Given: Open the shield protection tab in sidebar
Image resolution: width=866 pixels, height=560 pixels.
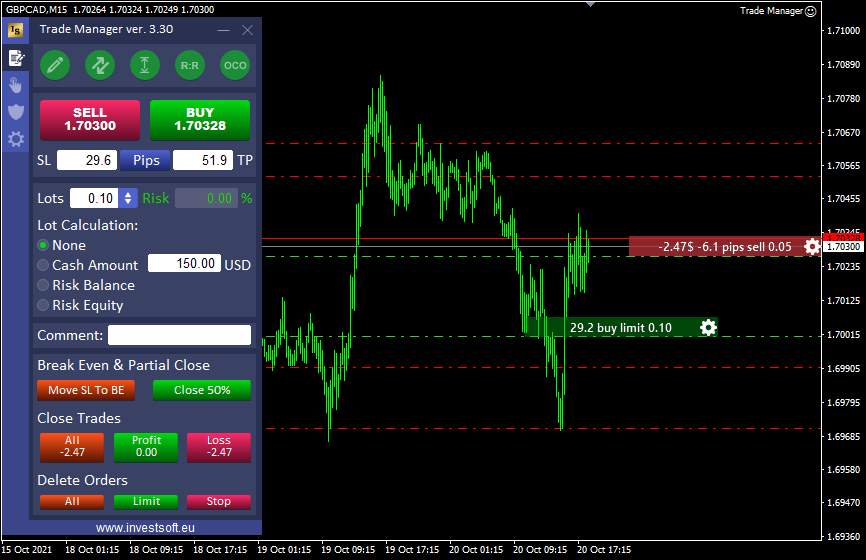Looking at the screenshot, I should click(x=15, y=111).
